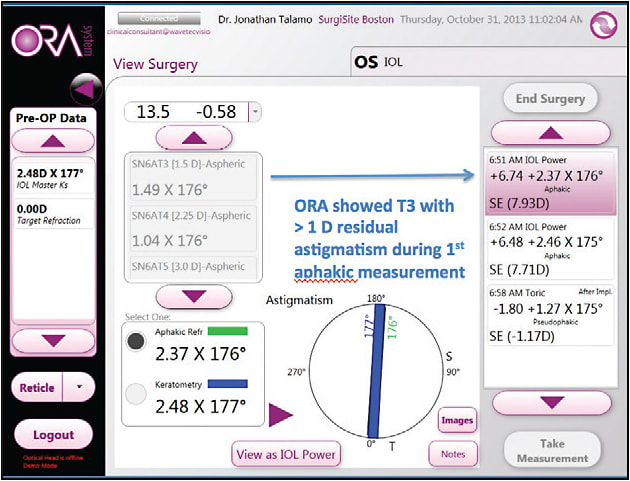Open the Images button

pyautogui.click(x=457, y=420)
